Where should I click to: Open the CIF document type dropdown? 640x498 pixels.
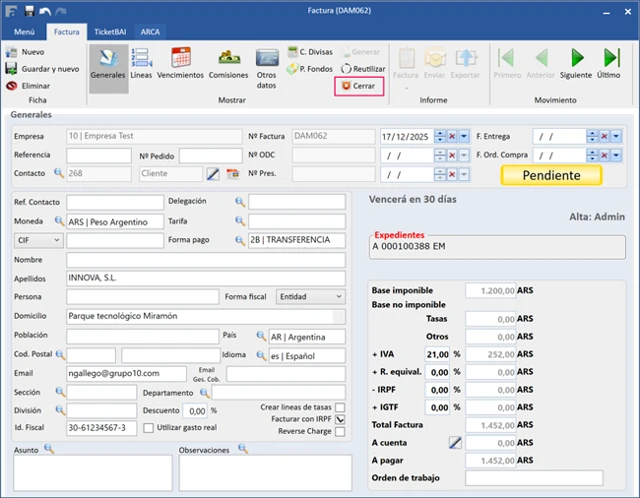click(x=56, y=240)
